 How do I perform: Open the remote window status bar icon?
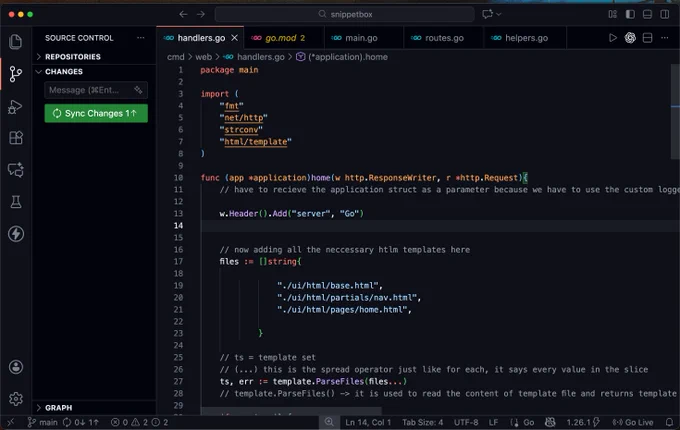[11, 422]
